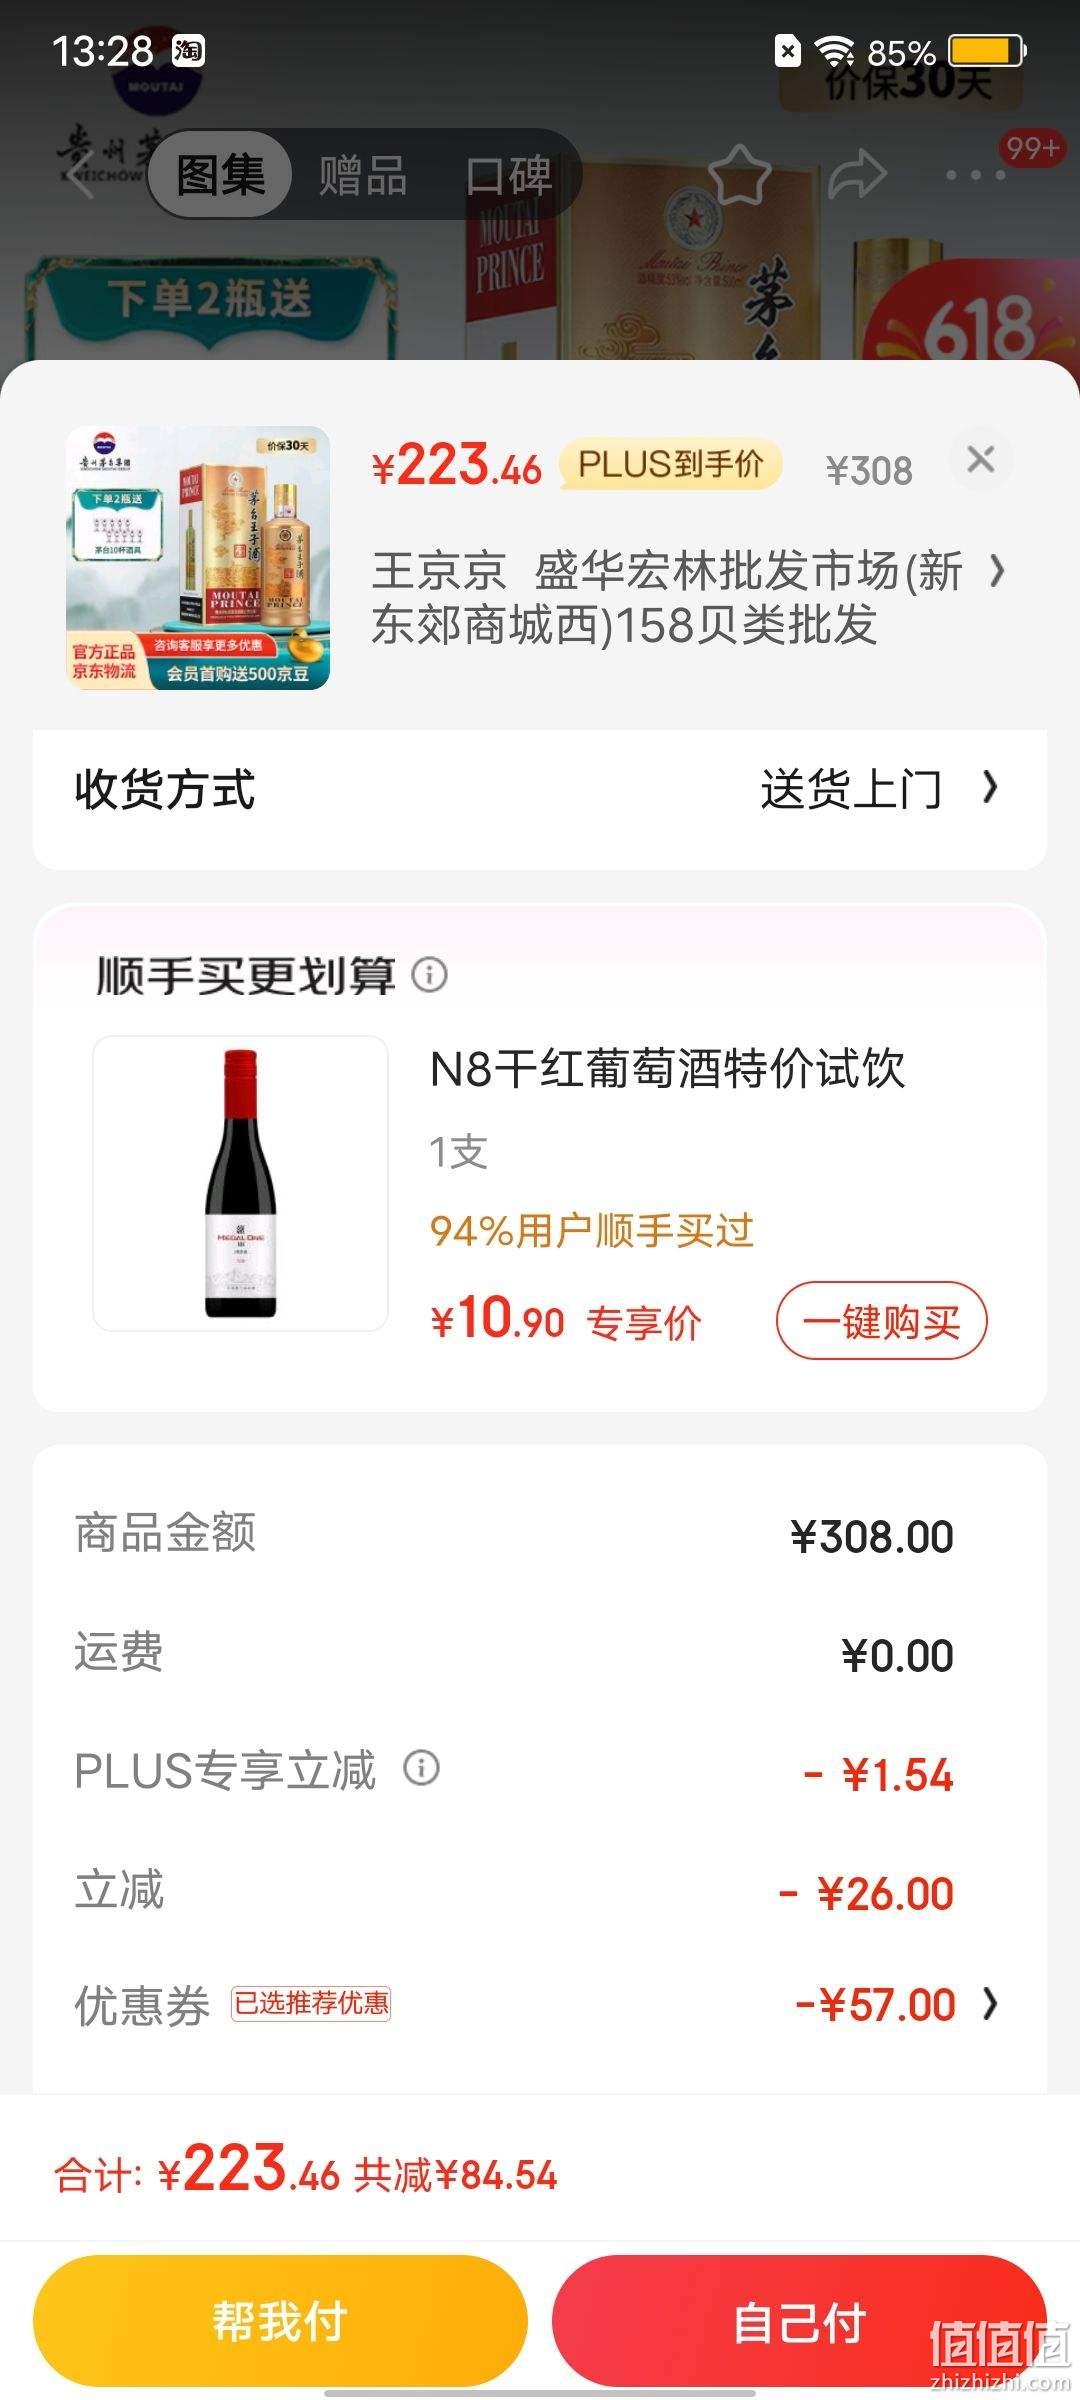
Task: Tap info icon beside 顺手买更划算
Action: coord(429,974)
